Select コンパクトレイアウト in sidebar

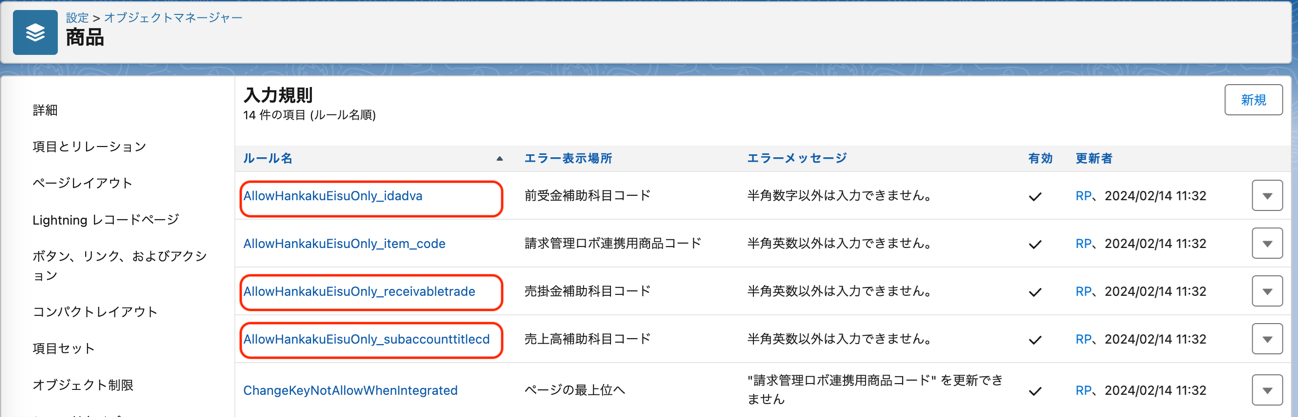(95, 312)
